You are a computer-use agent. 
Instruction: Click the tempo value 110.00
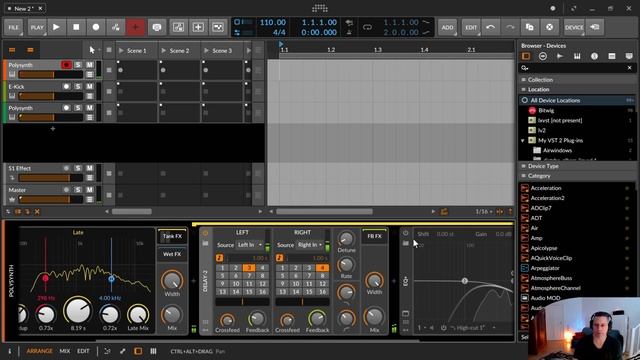coord(273,22)
